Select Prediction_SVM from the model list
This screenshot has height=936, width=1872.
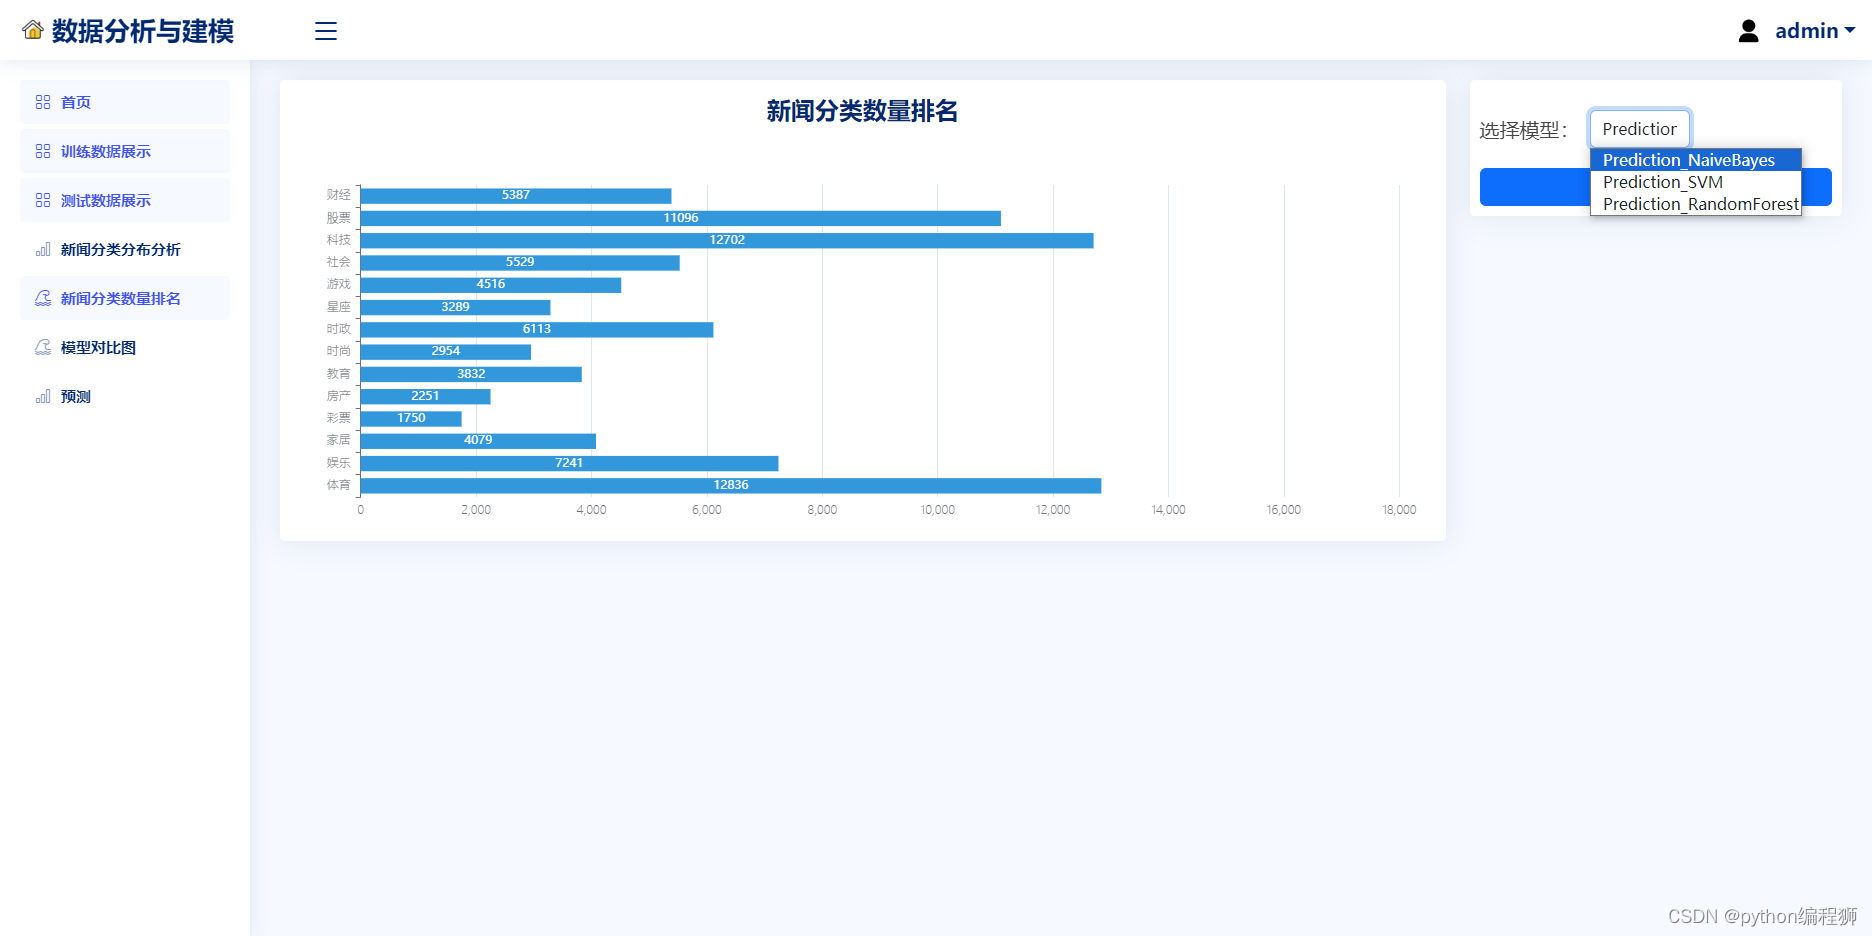tap(1662, 182)
